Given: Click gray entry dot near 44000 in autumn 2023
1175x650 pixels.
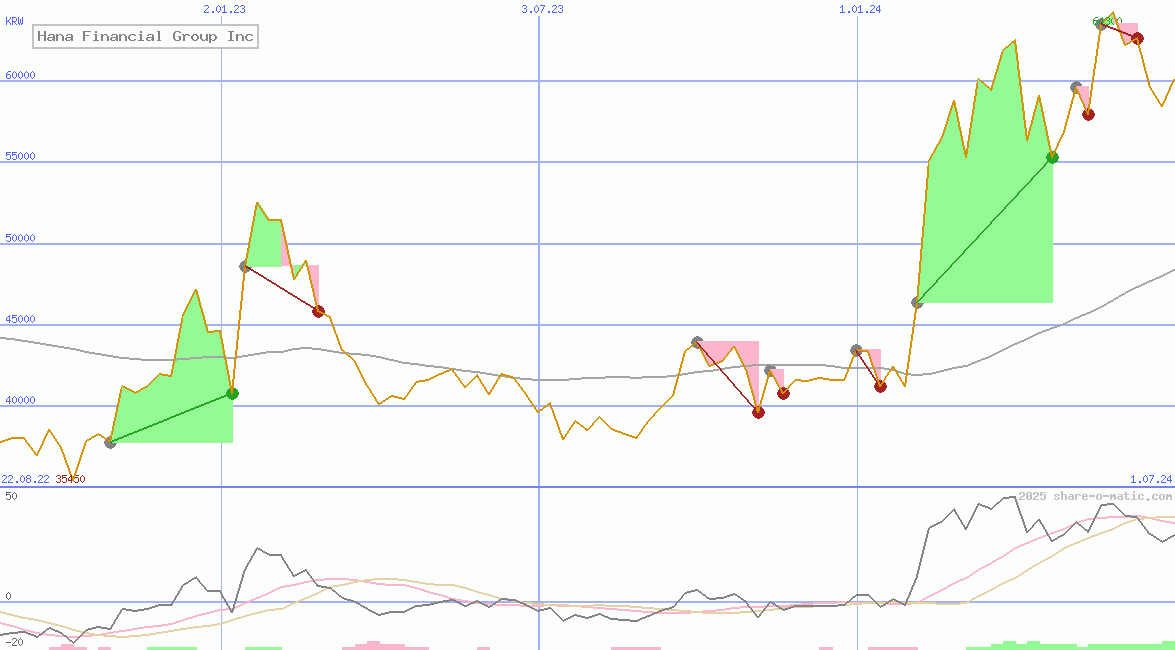Looking at the screenshot, I should [697, 342].
